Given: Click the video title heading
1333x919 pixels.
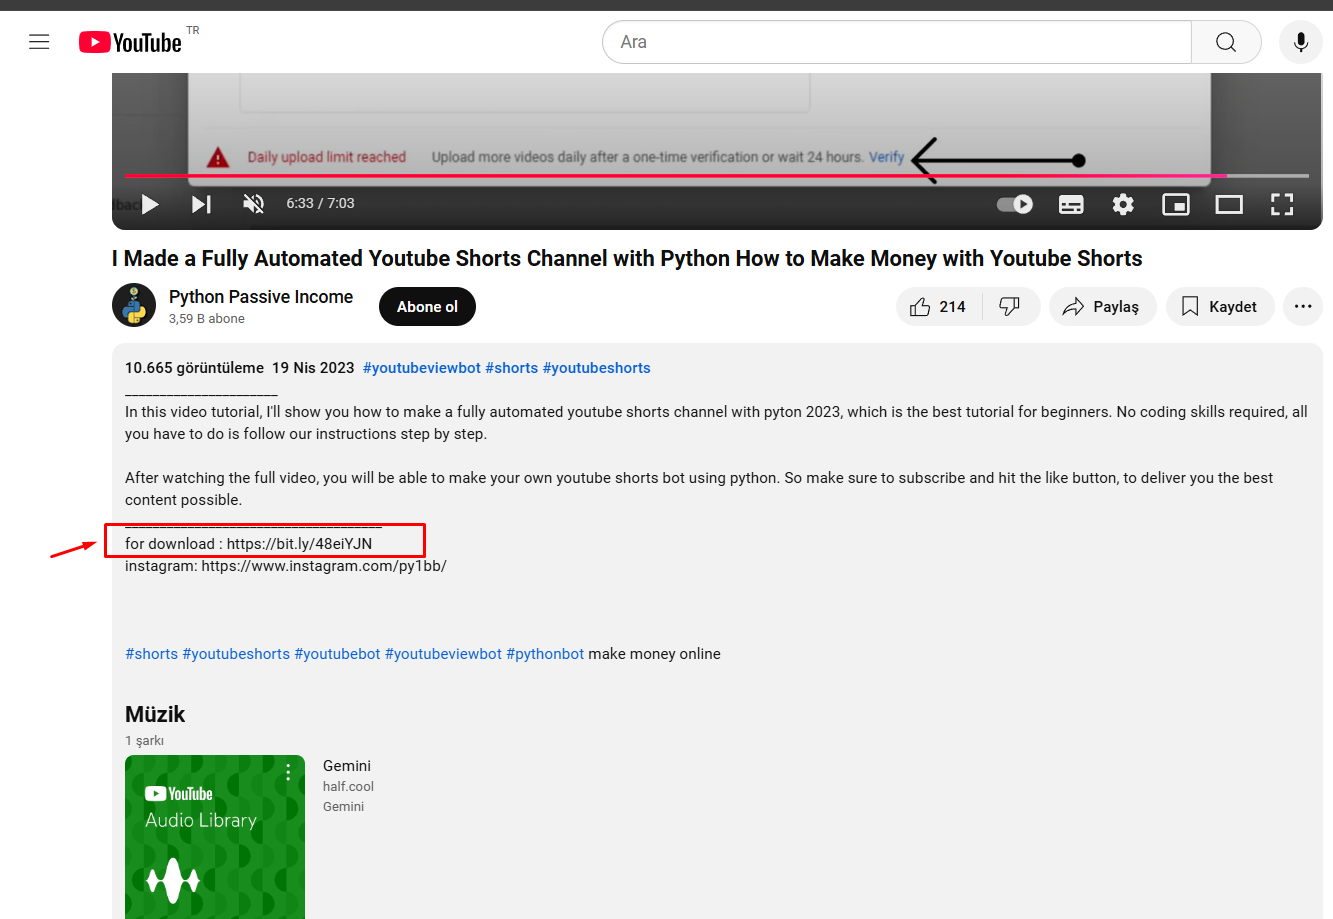Looking at the screenshot, I should tap(627, 258).
